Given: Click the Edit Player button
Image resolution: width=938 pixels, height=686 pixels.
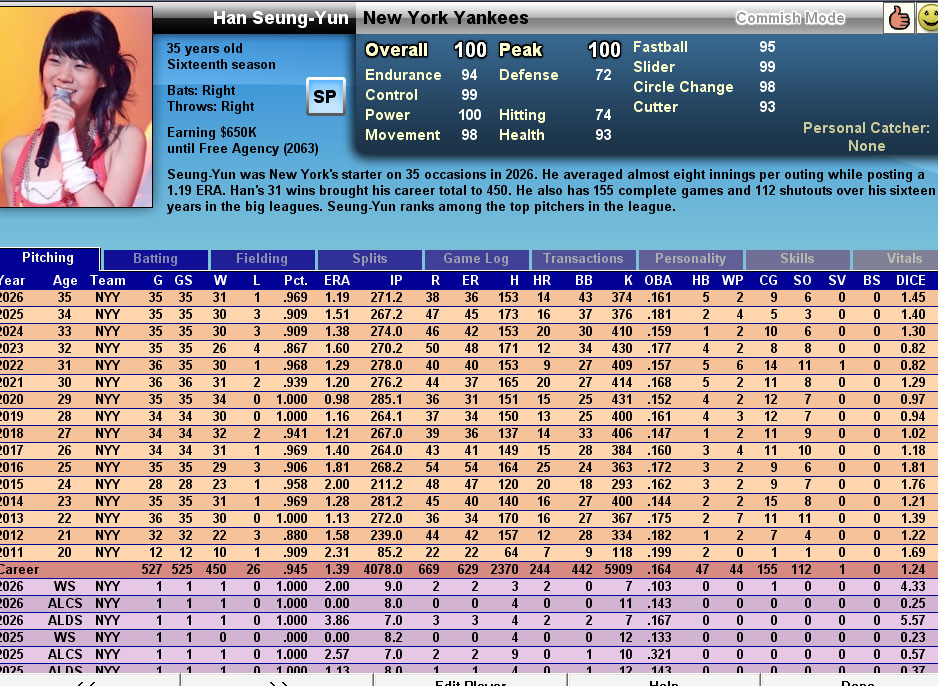Looking at the screenshot, I should point(471,681).
